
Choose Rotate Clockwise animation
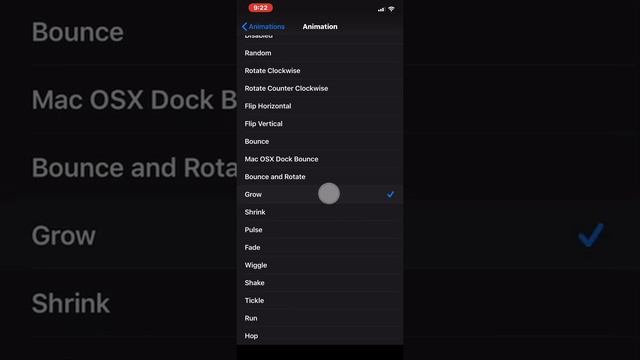point(320,71)
